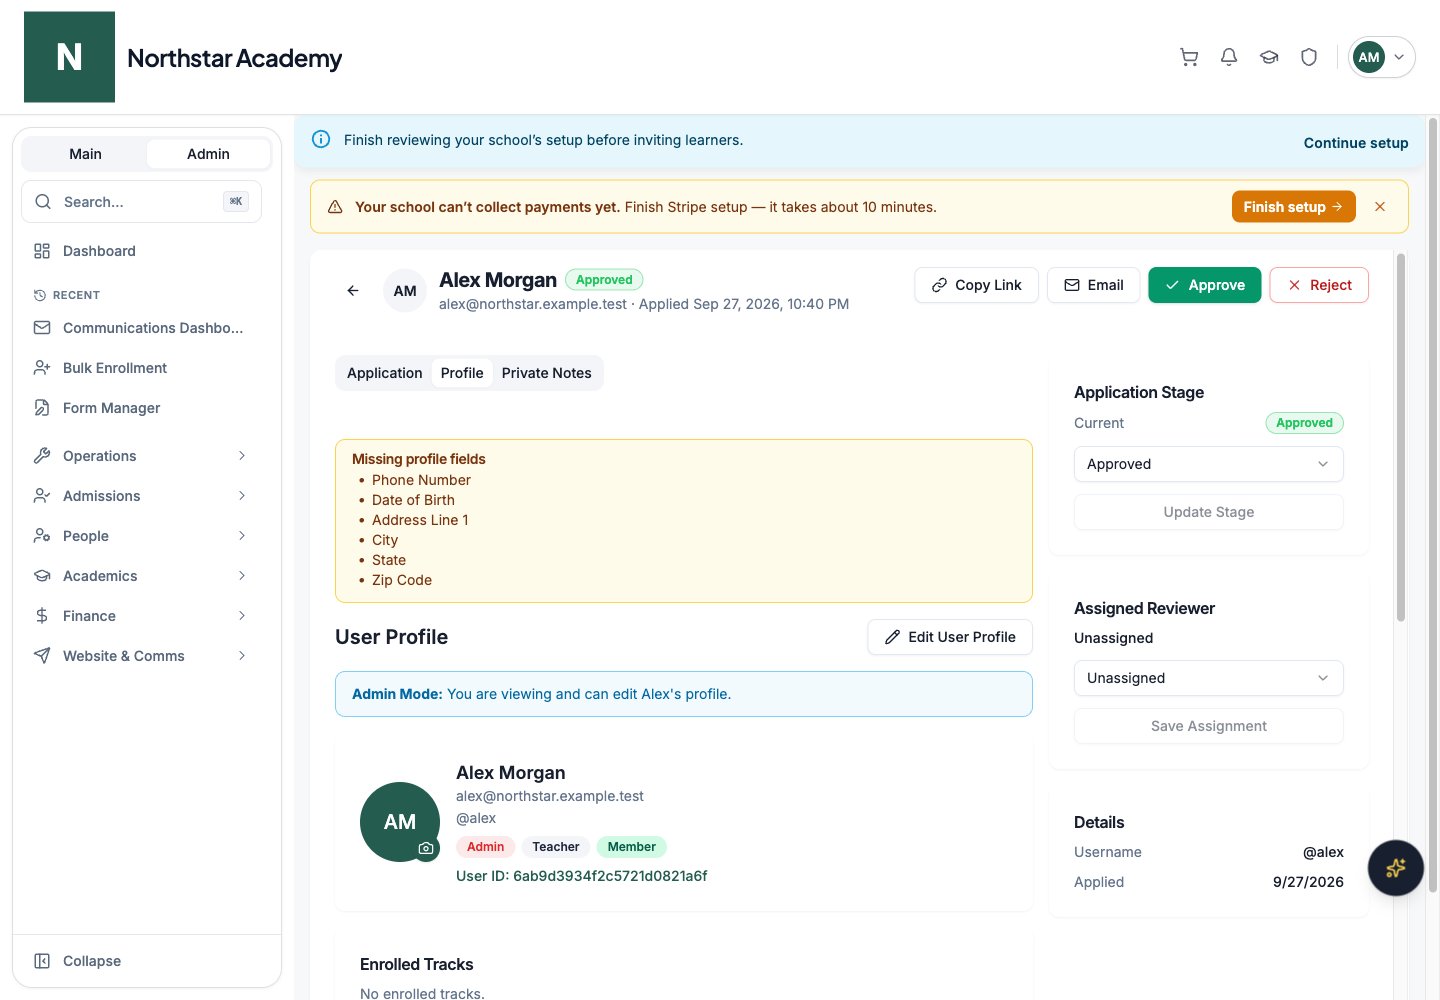
Task: Click the inner panel vertical scrollbar
Action: 1401,438
